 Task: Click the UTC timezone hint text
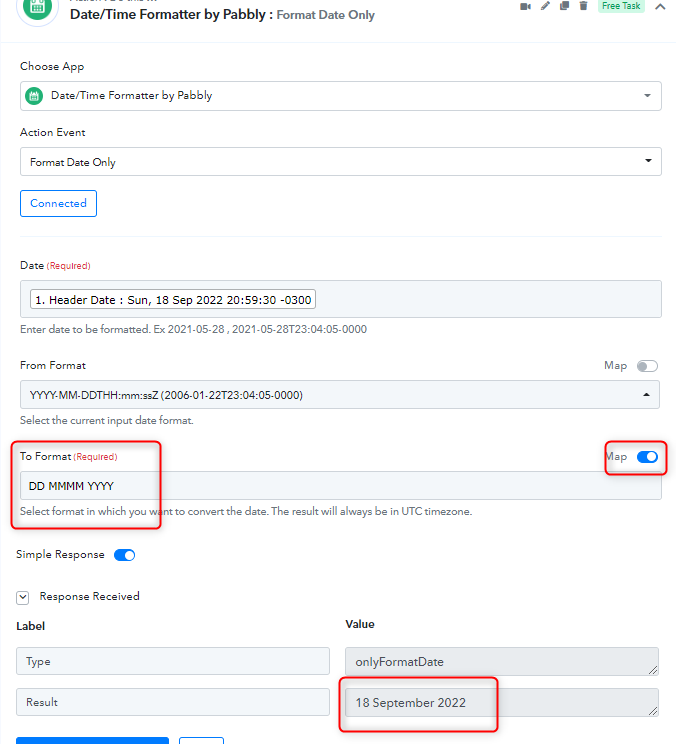point(246,512)
